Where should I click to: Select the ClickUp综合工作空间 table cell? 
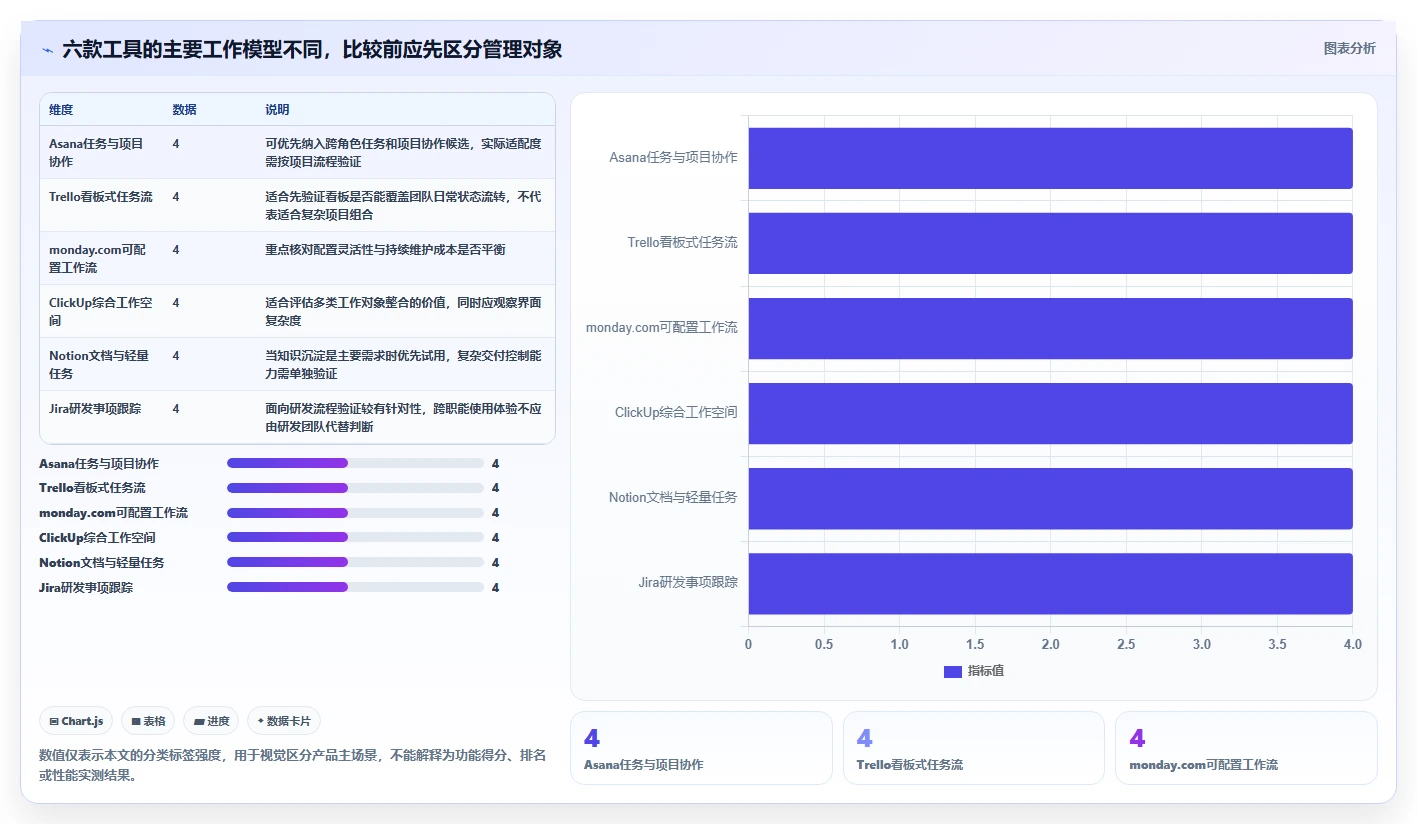click(101, 311)
